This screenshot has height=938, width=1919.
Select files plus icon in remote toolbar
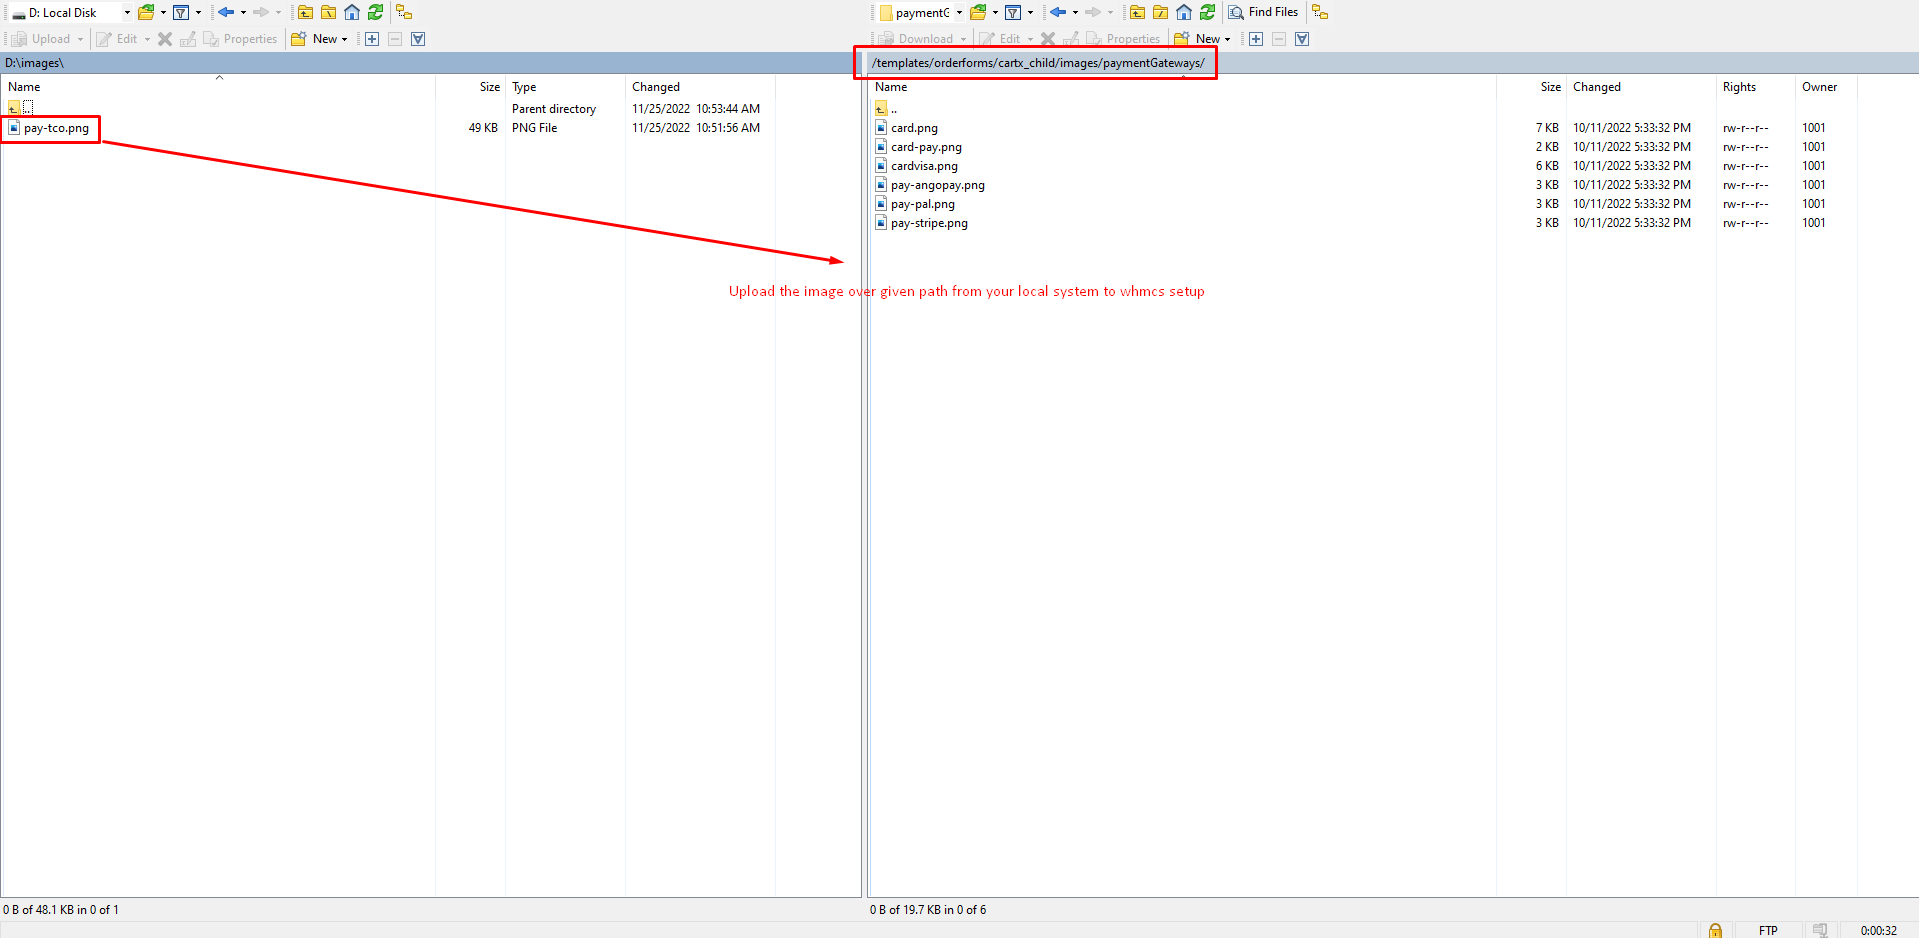(x=1256, y=39)
